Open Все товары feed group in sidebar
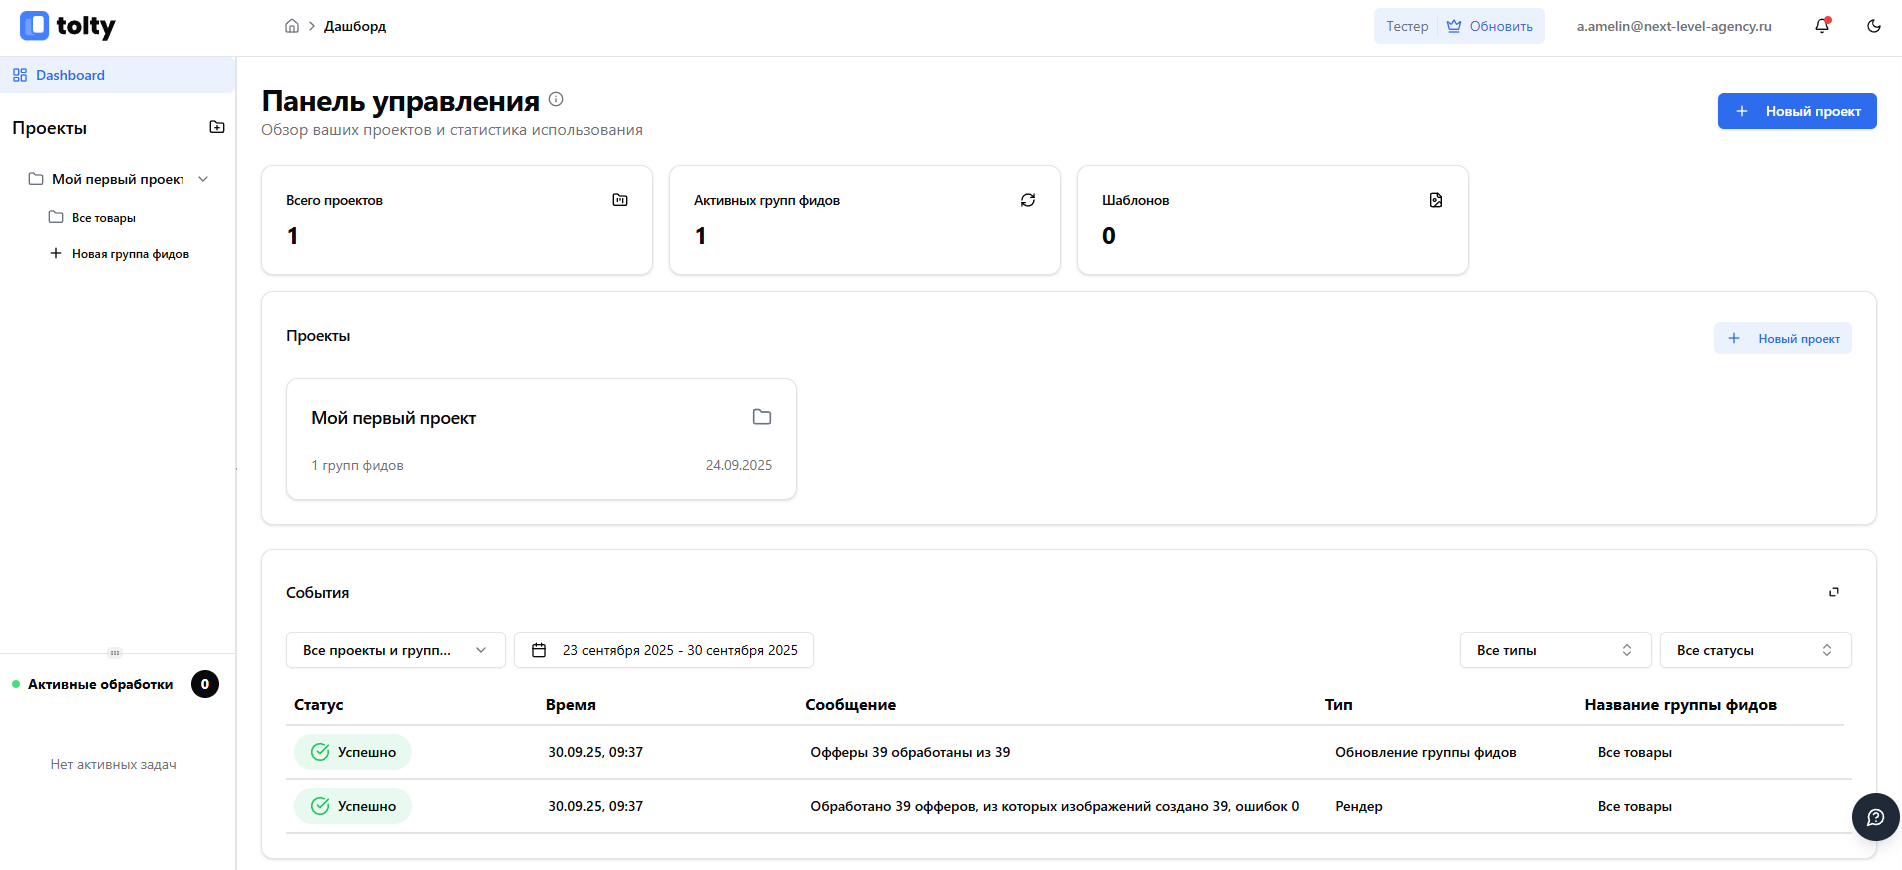This screenshot has height=870, width=1902. coord(104,217)
